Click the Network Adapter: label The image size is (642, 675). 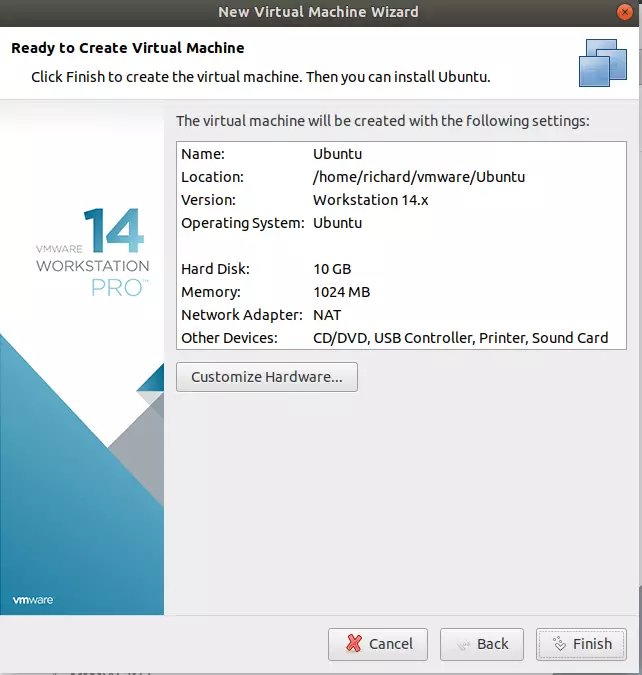[x=242, y=315]
